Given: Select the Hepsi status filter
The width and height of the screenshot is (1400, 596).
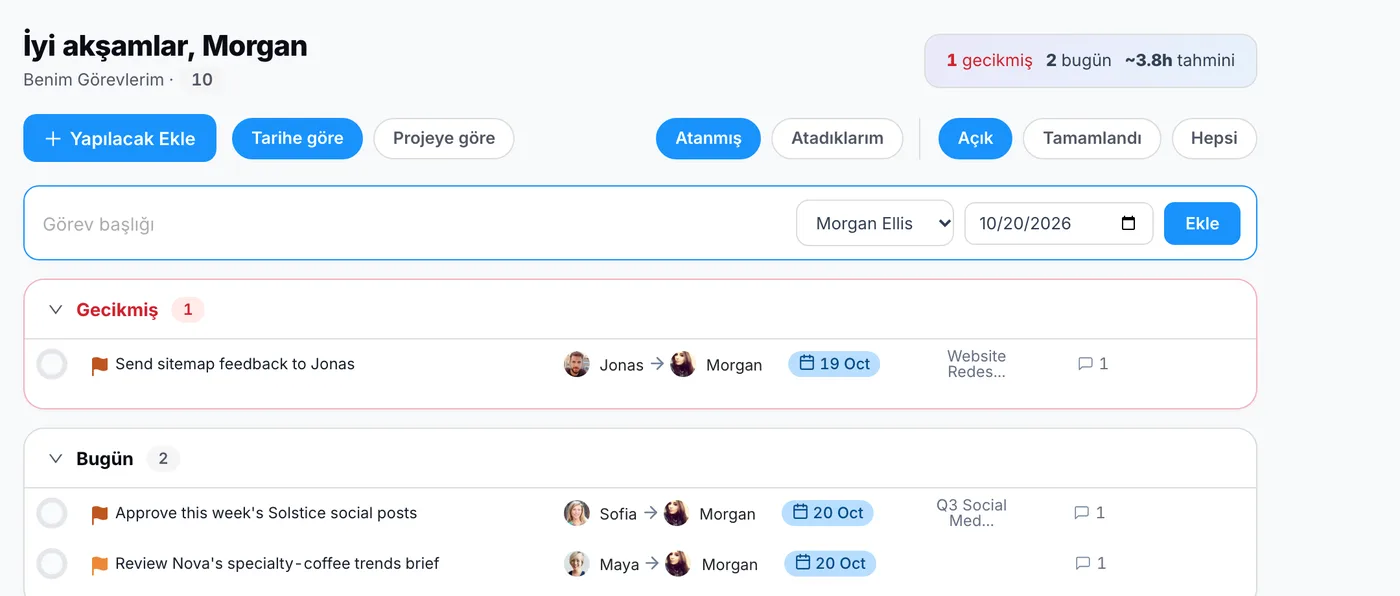Looking at the screenshot, I should pyautogui.click(x=1214, y=139).
